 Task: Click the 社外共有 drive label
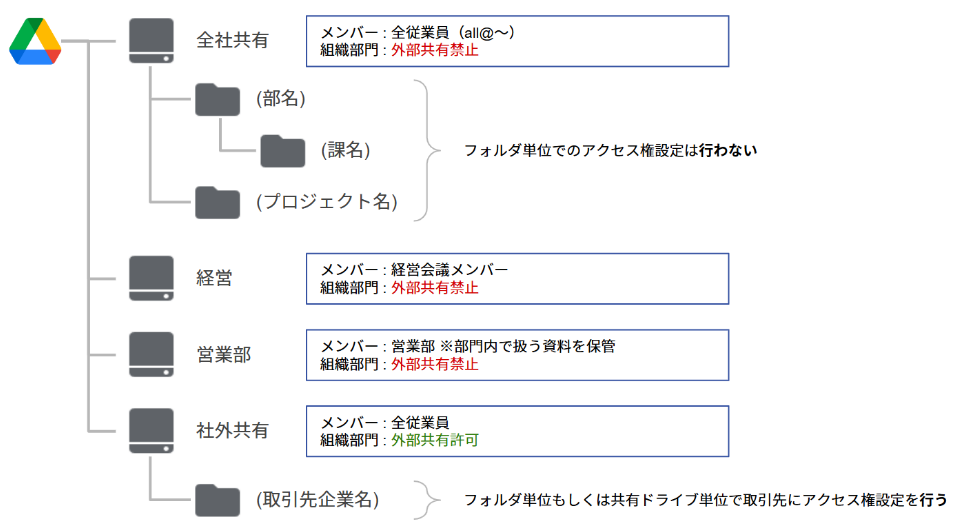point(232,430)
